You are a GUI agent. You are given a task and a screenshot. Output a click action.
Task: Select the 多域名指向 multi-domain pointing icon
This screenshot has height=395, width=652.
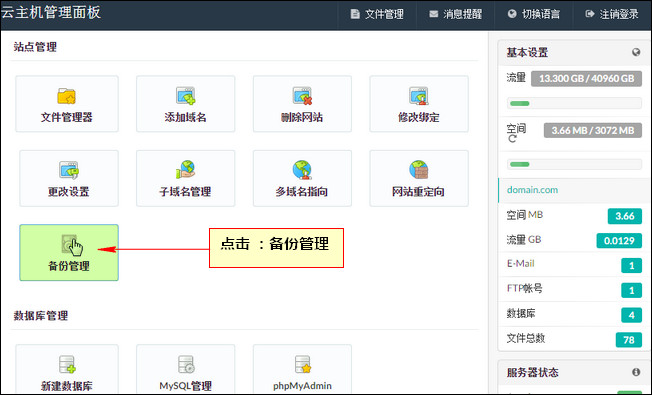click(302, 178)
